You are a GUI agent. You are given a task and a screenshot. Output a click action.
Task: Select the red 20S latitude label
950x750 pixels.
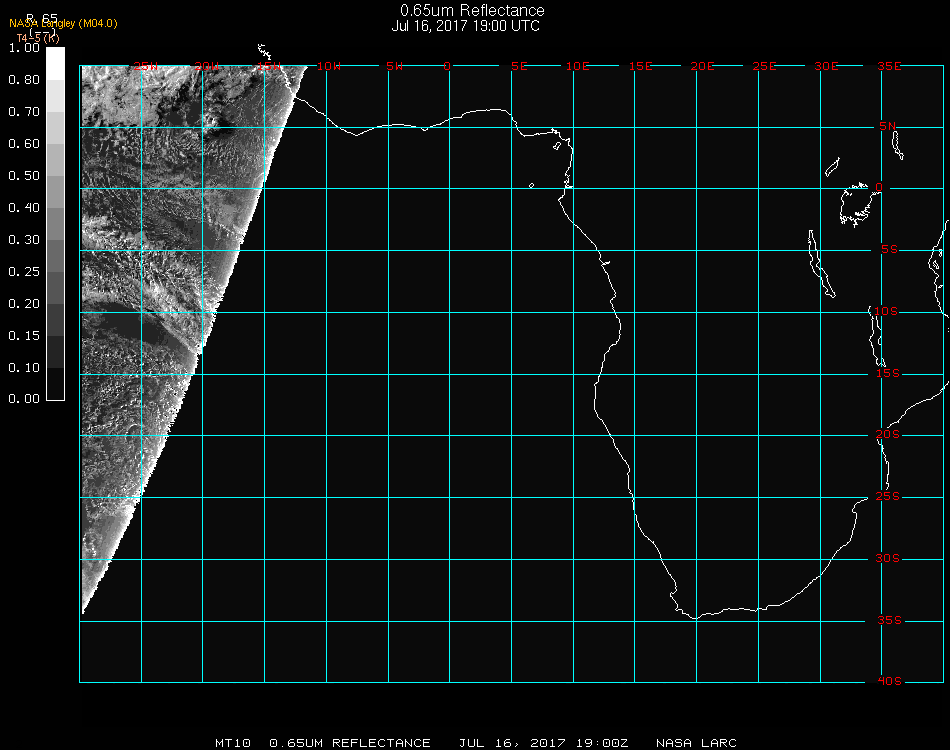coord(888,435)
